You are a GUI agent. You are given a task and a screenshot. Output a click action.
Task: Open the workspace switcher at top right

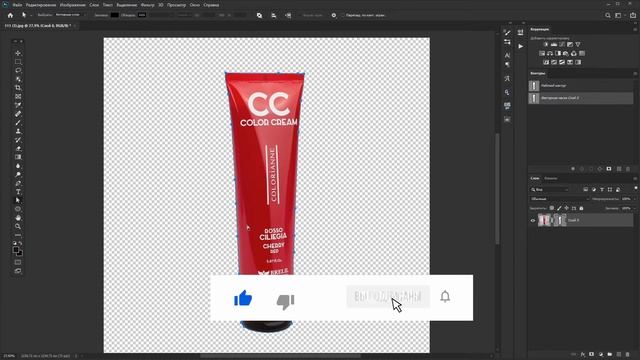(x=618, y=15)
